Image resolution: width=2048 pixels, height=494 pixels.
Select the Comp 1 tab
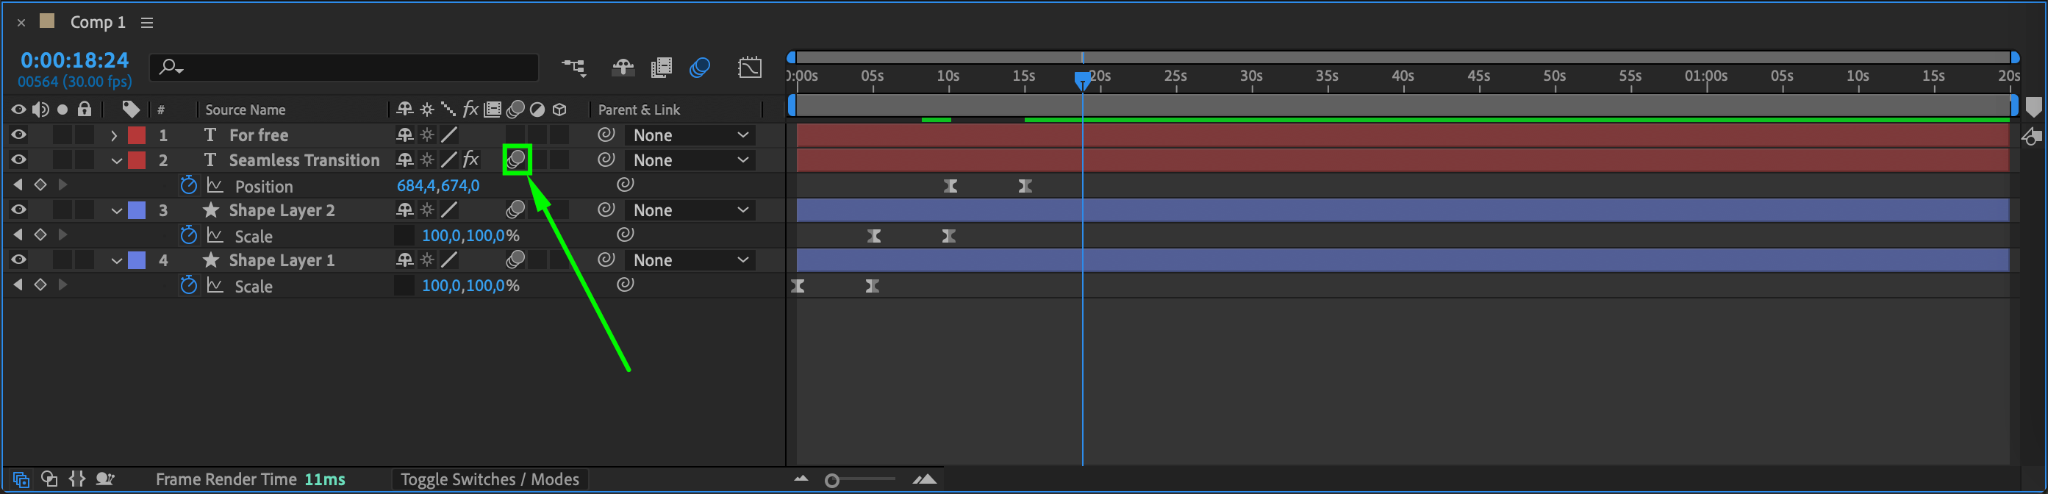pos(97,22)
